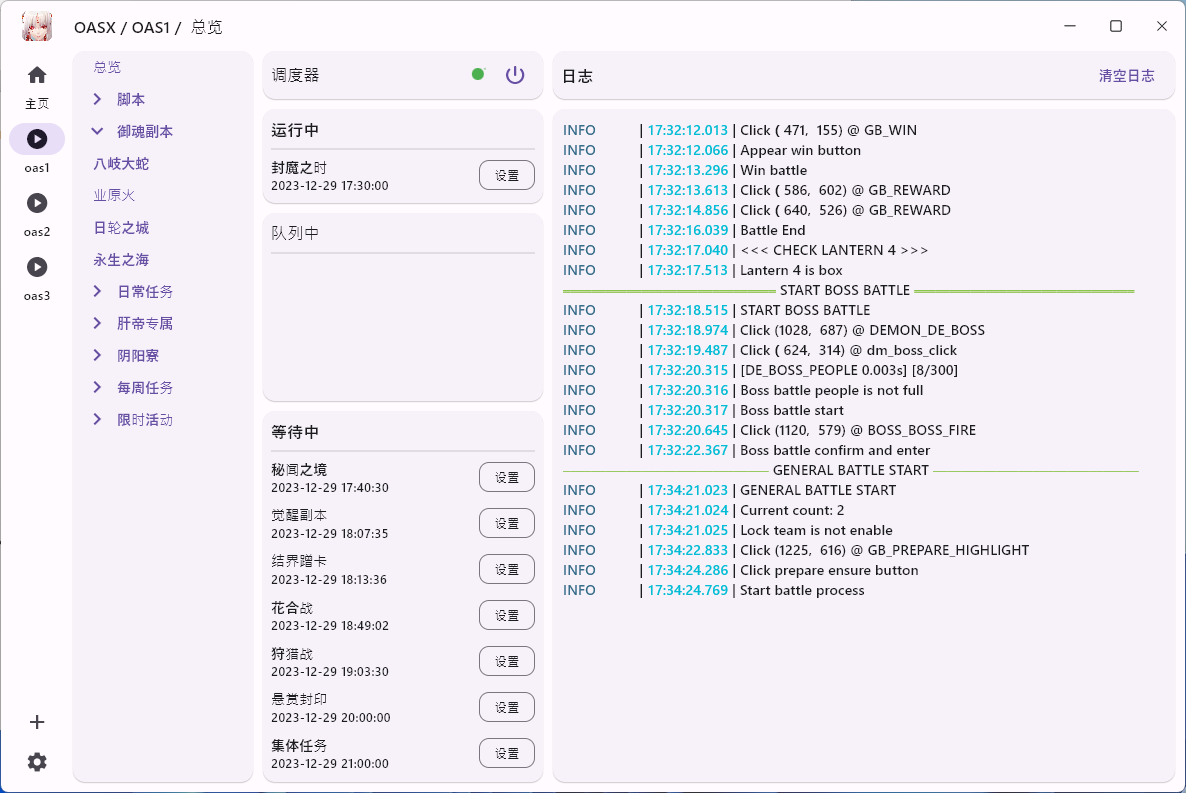Open the oas3 instance icon
The width and height of the screenshot is (1186, 793).
click(x=37, y=267)
